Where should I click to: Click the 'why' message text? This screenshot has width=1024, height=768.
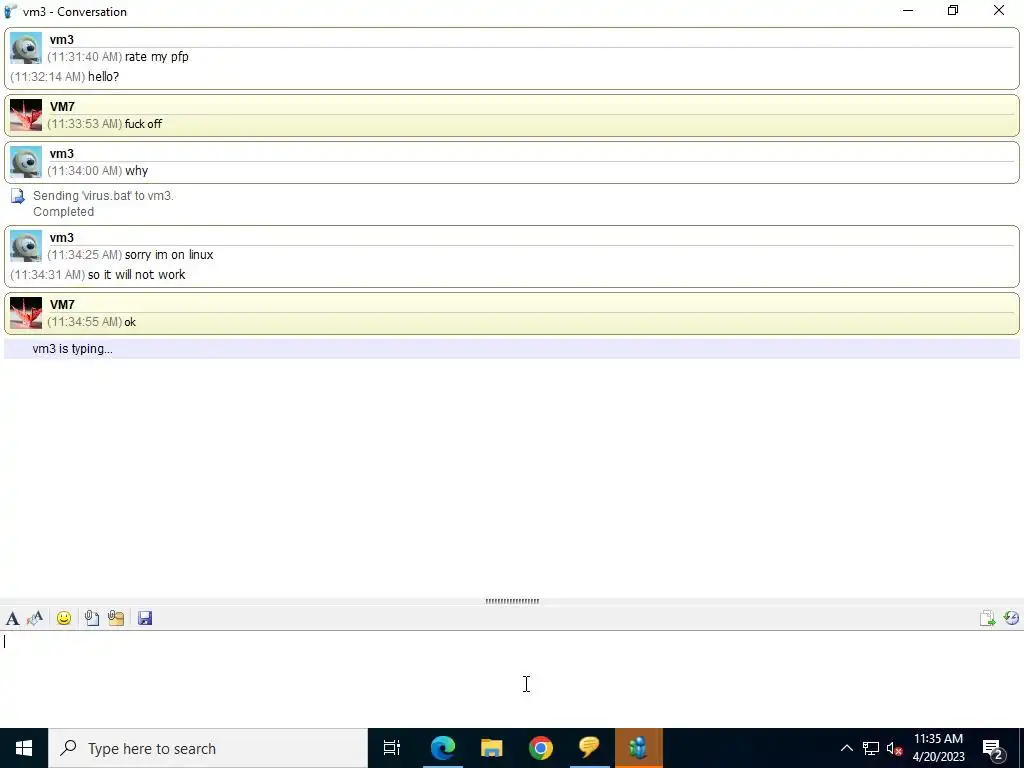point(136,171)
